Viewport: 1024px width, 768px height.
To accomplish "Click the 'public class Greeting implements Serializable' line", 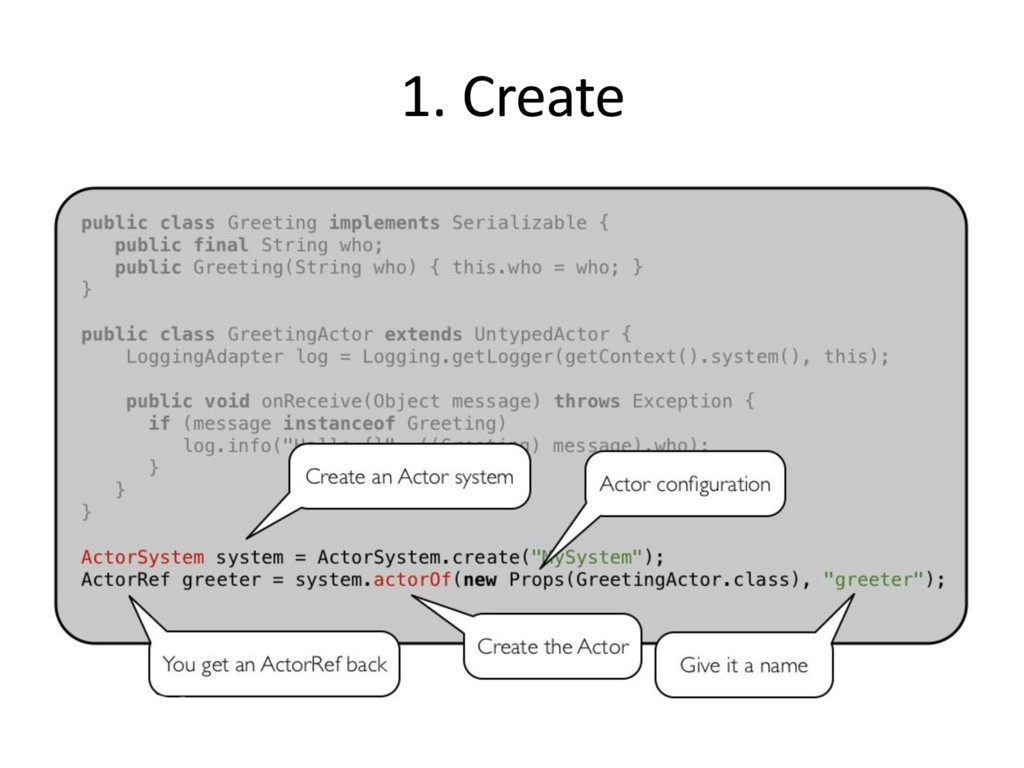I will coord(345,223).
